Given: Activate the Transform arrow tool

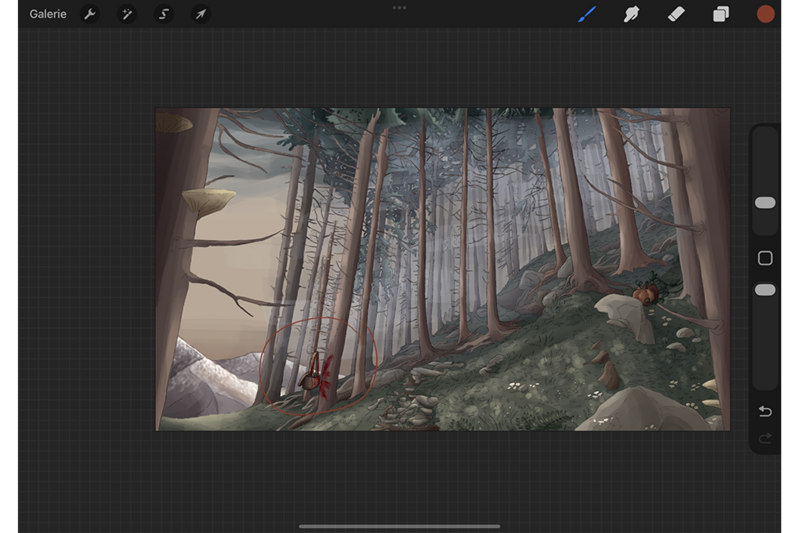Looking at the screenshot, I should pos(201,14).
